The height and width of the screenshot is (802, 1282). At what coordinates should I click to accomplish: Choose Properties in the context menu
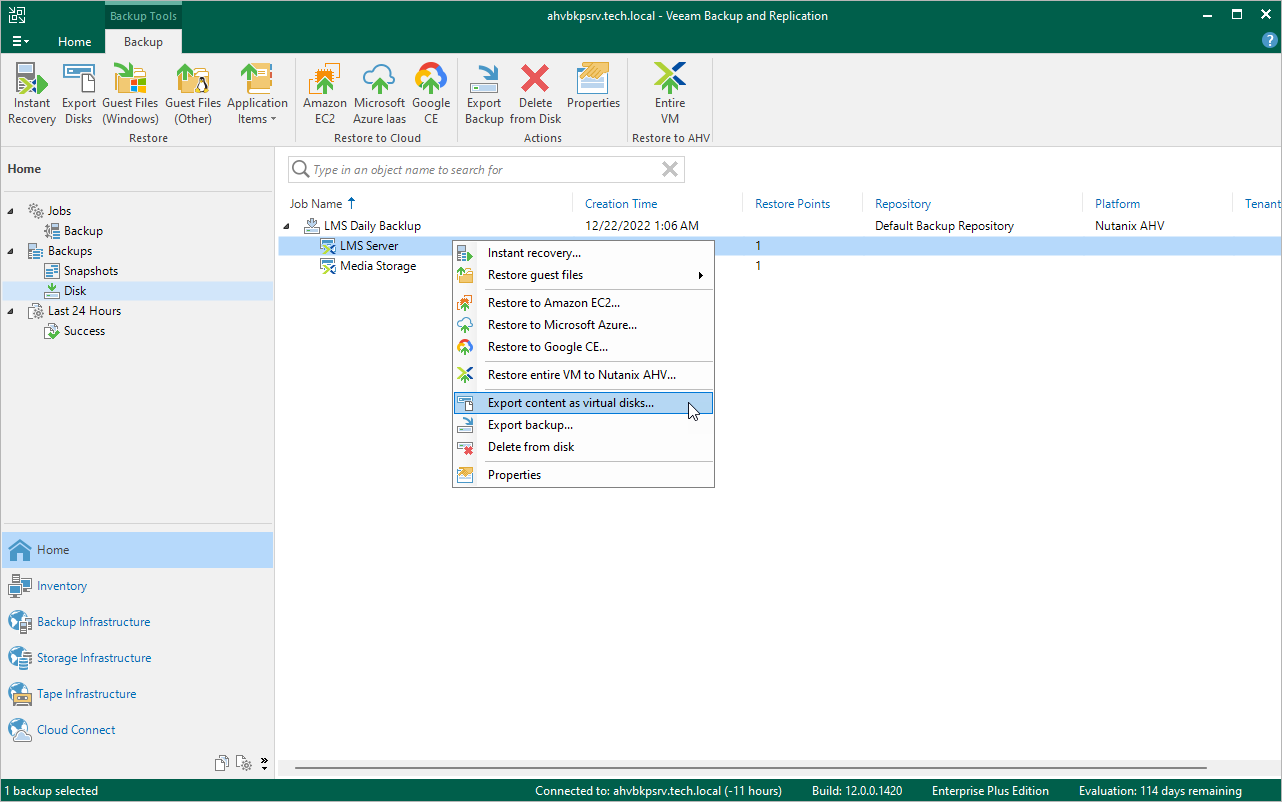[x=584, y=475]
